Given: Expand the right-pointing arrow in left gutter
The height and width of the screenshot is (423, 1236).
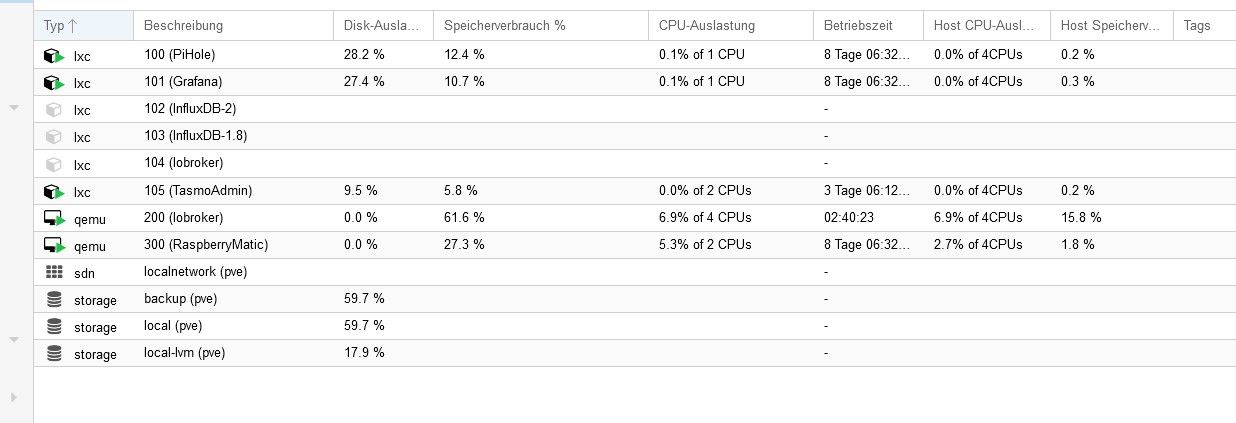Looking at the screenshot, I should click(x=14, y=398).
